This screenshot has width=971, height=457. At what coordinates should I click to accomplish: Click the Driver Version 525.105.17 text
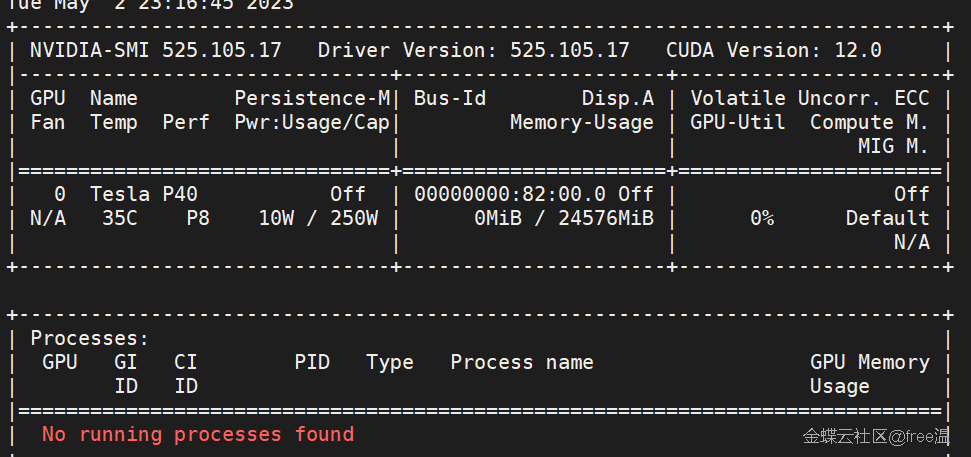(474, 50)
